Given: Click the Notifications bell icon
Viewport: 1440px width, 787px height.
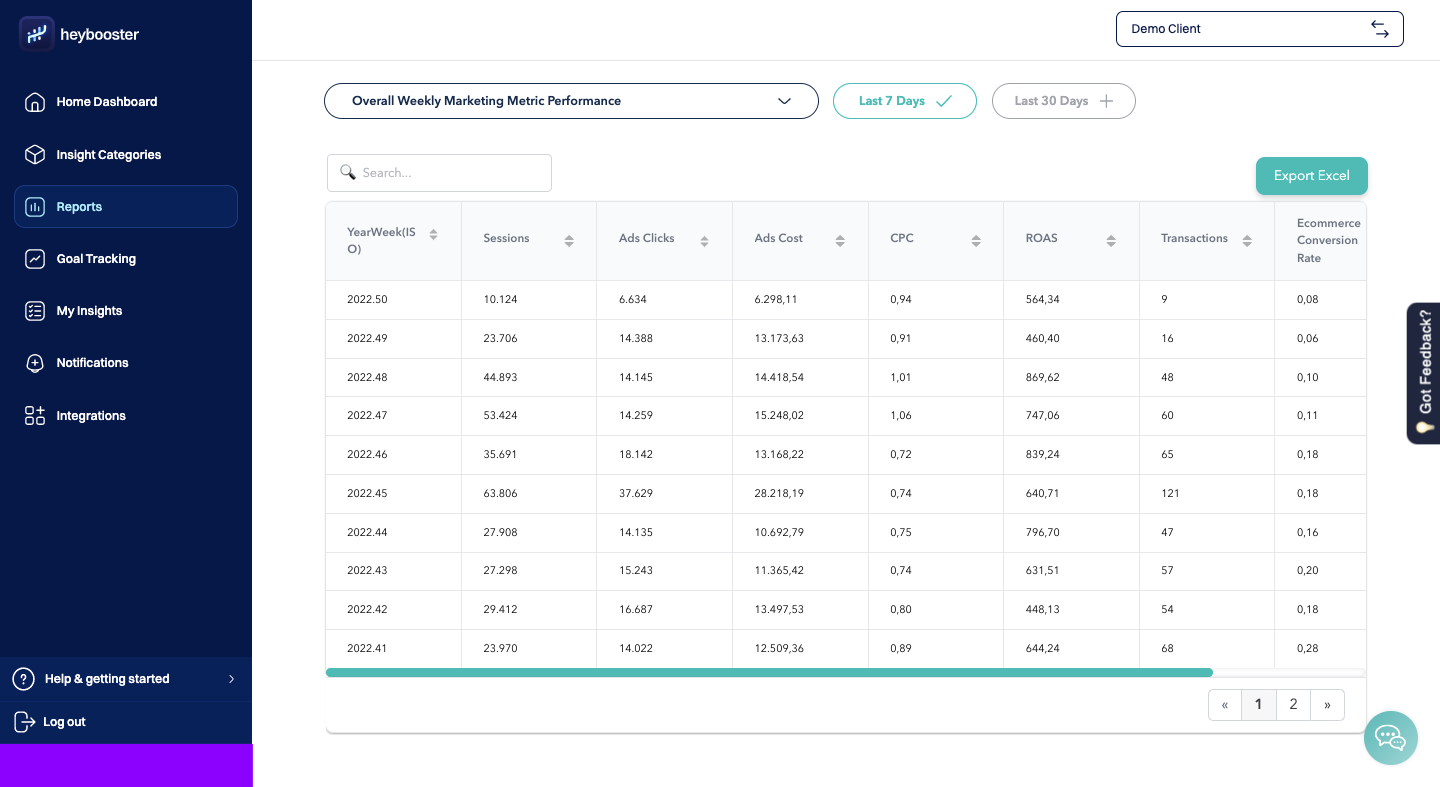Looking at the screenshot, I should point(35,363).
